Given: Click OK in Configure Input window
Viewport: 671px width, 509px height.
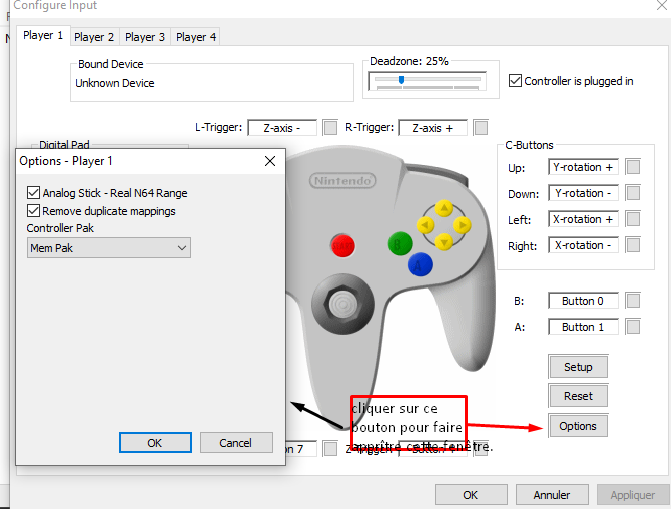Looking at the screenshot, I should coord(471,495).
